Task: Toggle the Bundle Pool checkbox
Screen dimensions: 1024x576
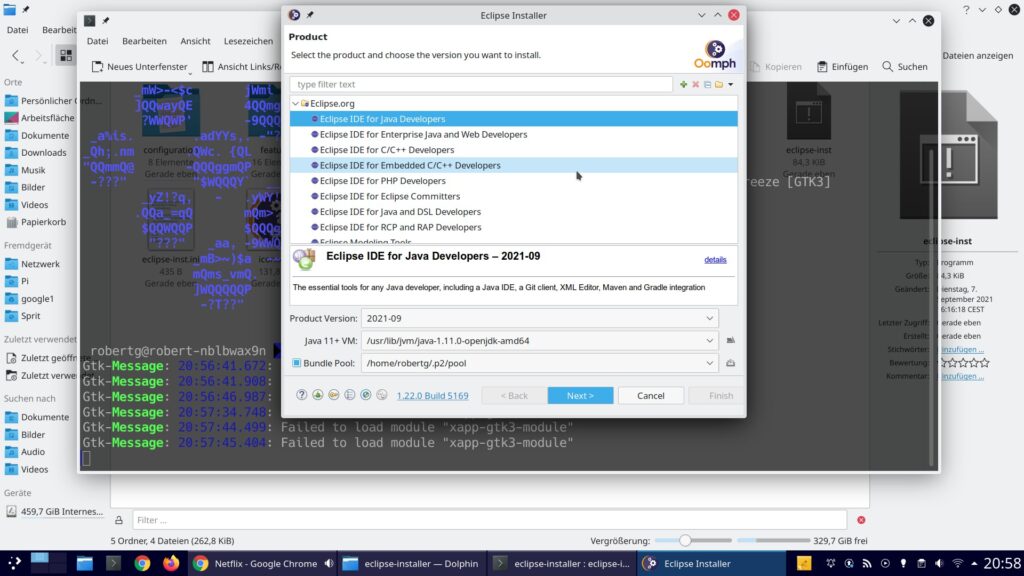Action: click(x=296, y=363)
